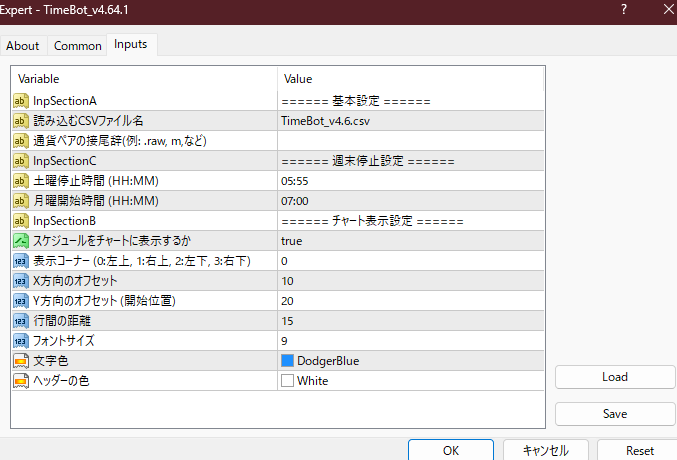Click the integer icon beside フォントサイズ

tap(21, 341)
